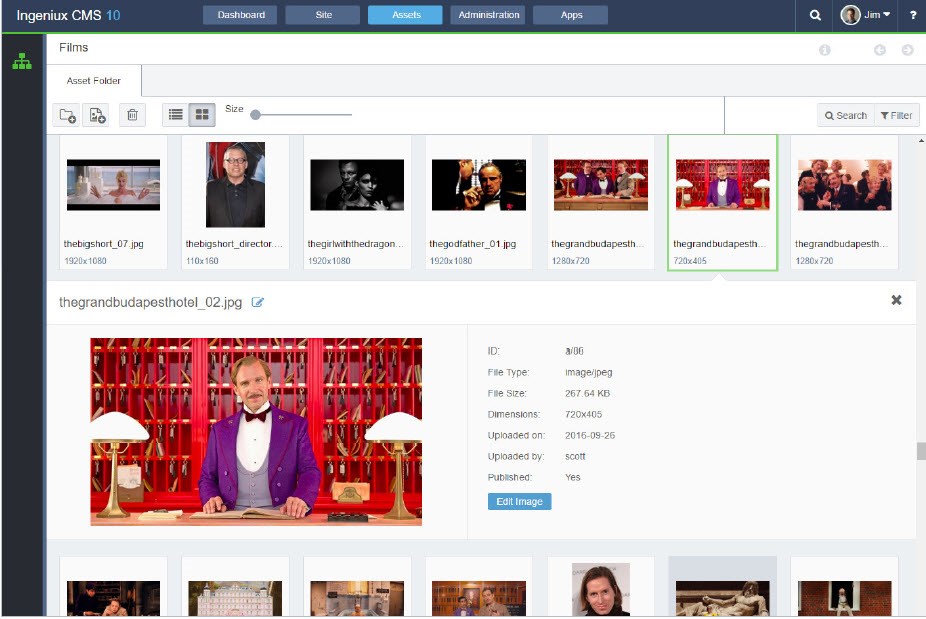Select the highlighted 720x405 Grand Budapest thumbnail
This screenshot has width=926, height=619.
click(722, 185)
